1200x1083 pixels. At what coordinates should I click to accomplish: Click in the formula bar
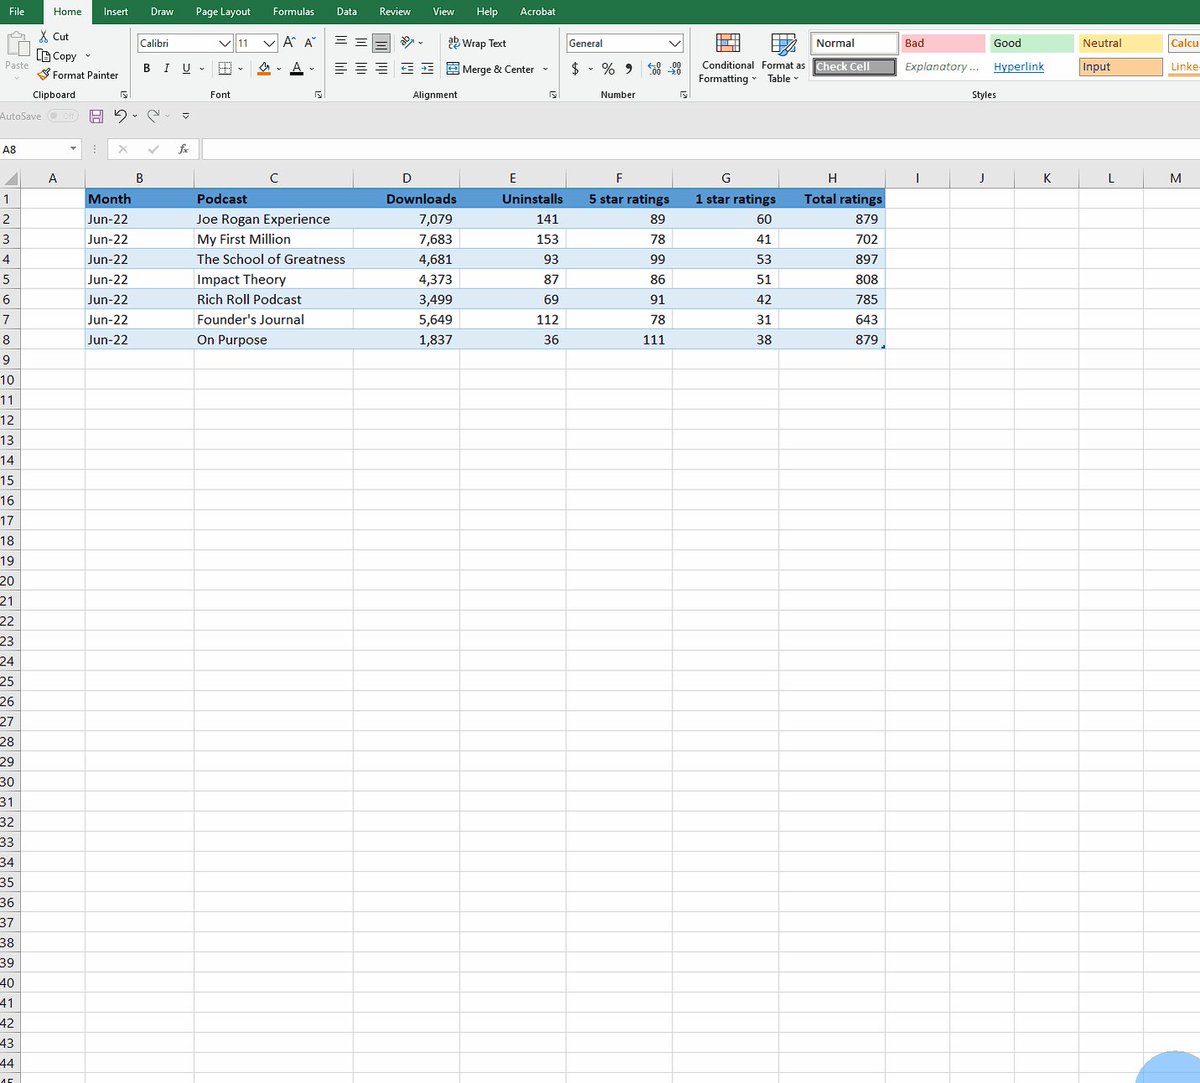700,149
